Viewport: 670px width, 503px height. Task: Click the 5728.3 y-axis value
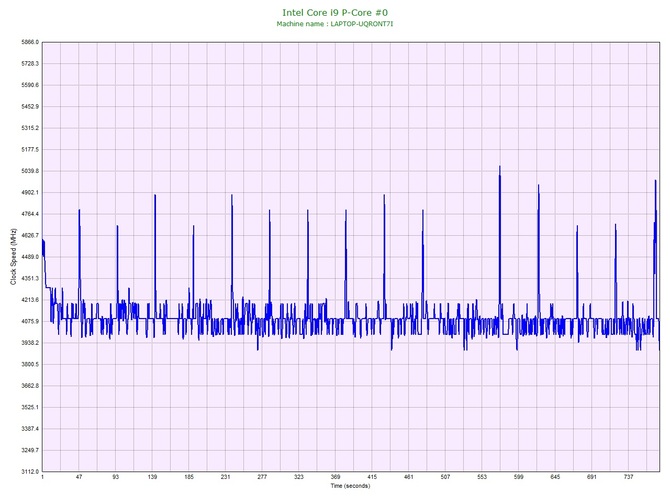tap(30, 64)
